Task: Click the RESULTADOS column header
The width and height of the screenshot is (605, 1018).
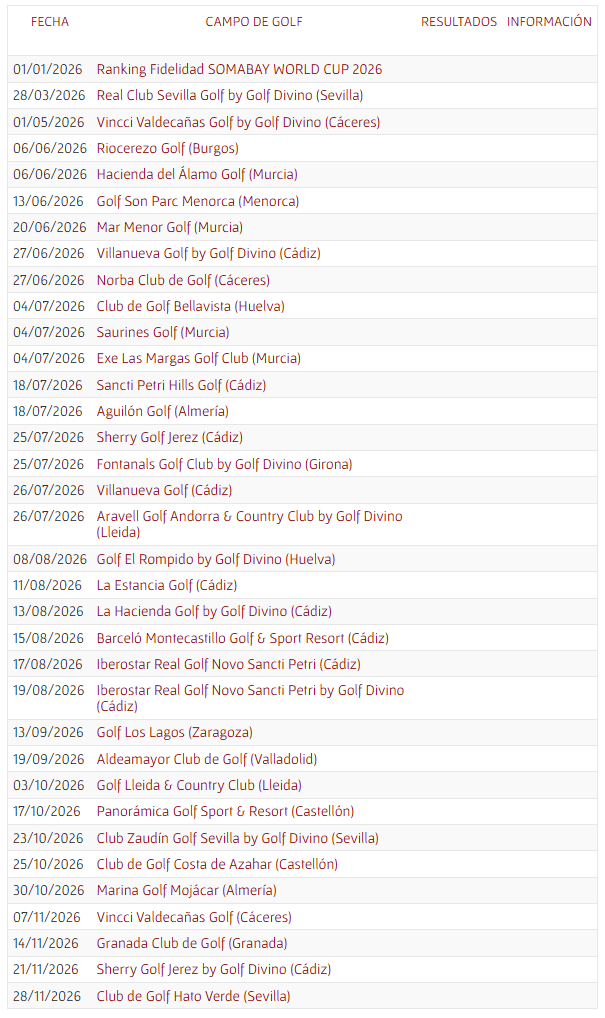Action: pos(458,21)
